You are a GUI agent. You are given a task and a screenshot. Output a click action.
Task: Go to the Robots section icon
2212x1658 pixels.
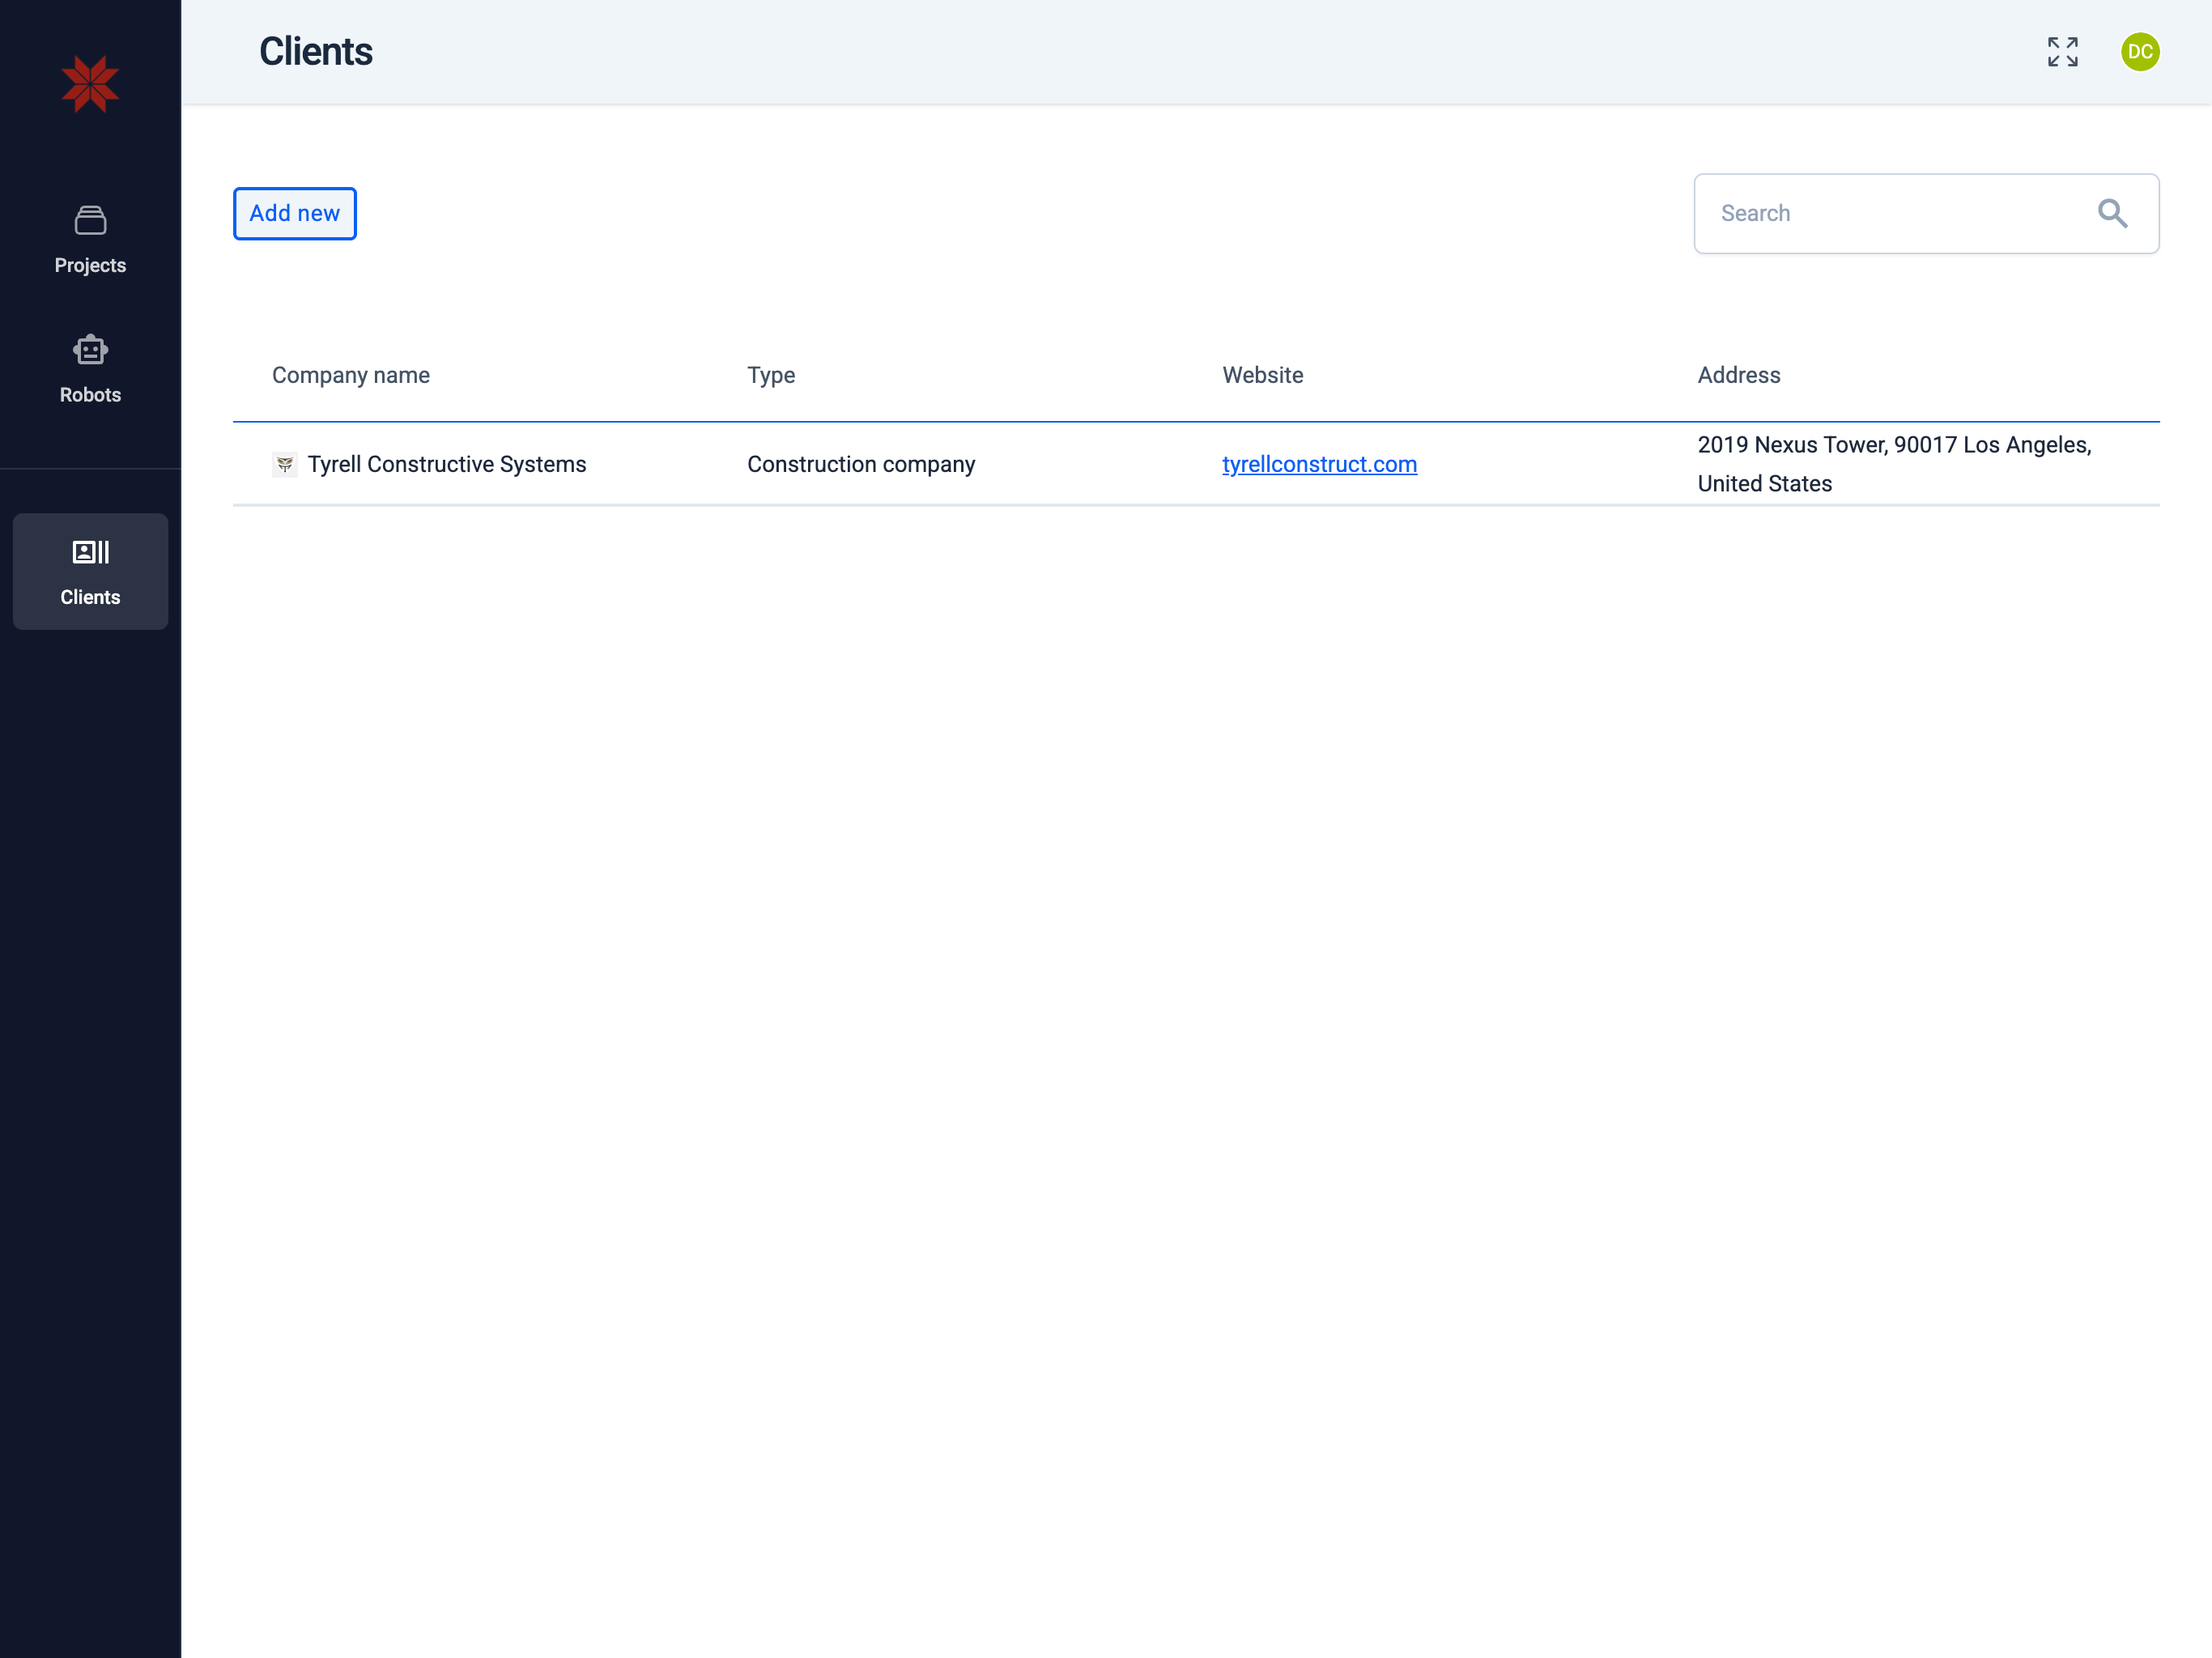click(x=90, y=350)
